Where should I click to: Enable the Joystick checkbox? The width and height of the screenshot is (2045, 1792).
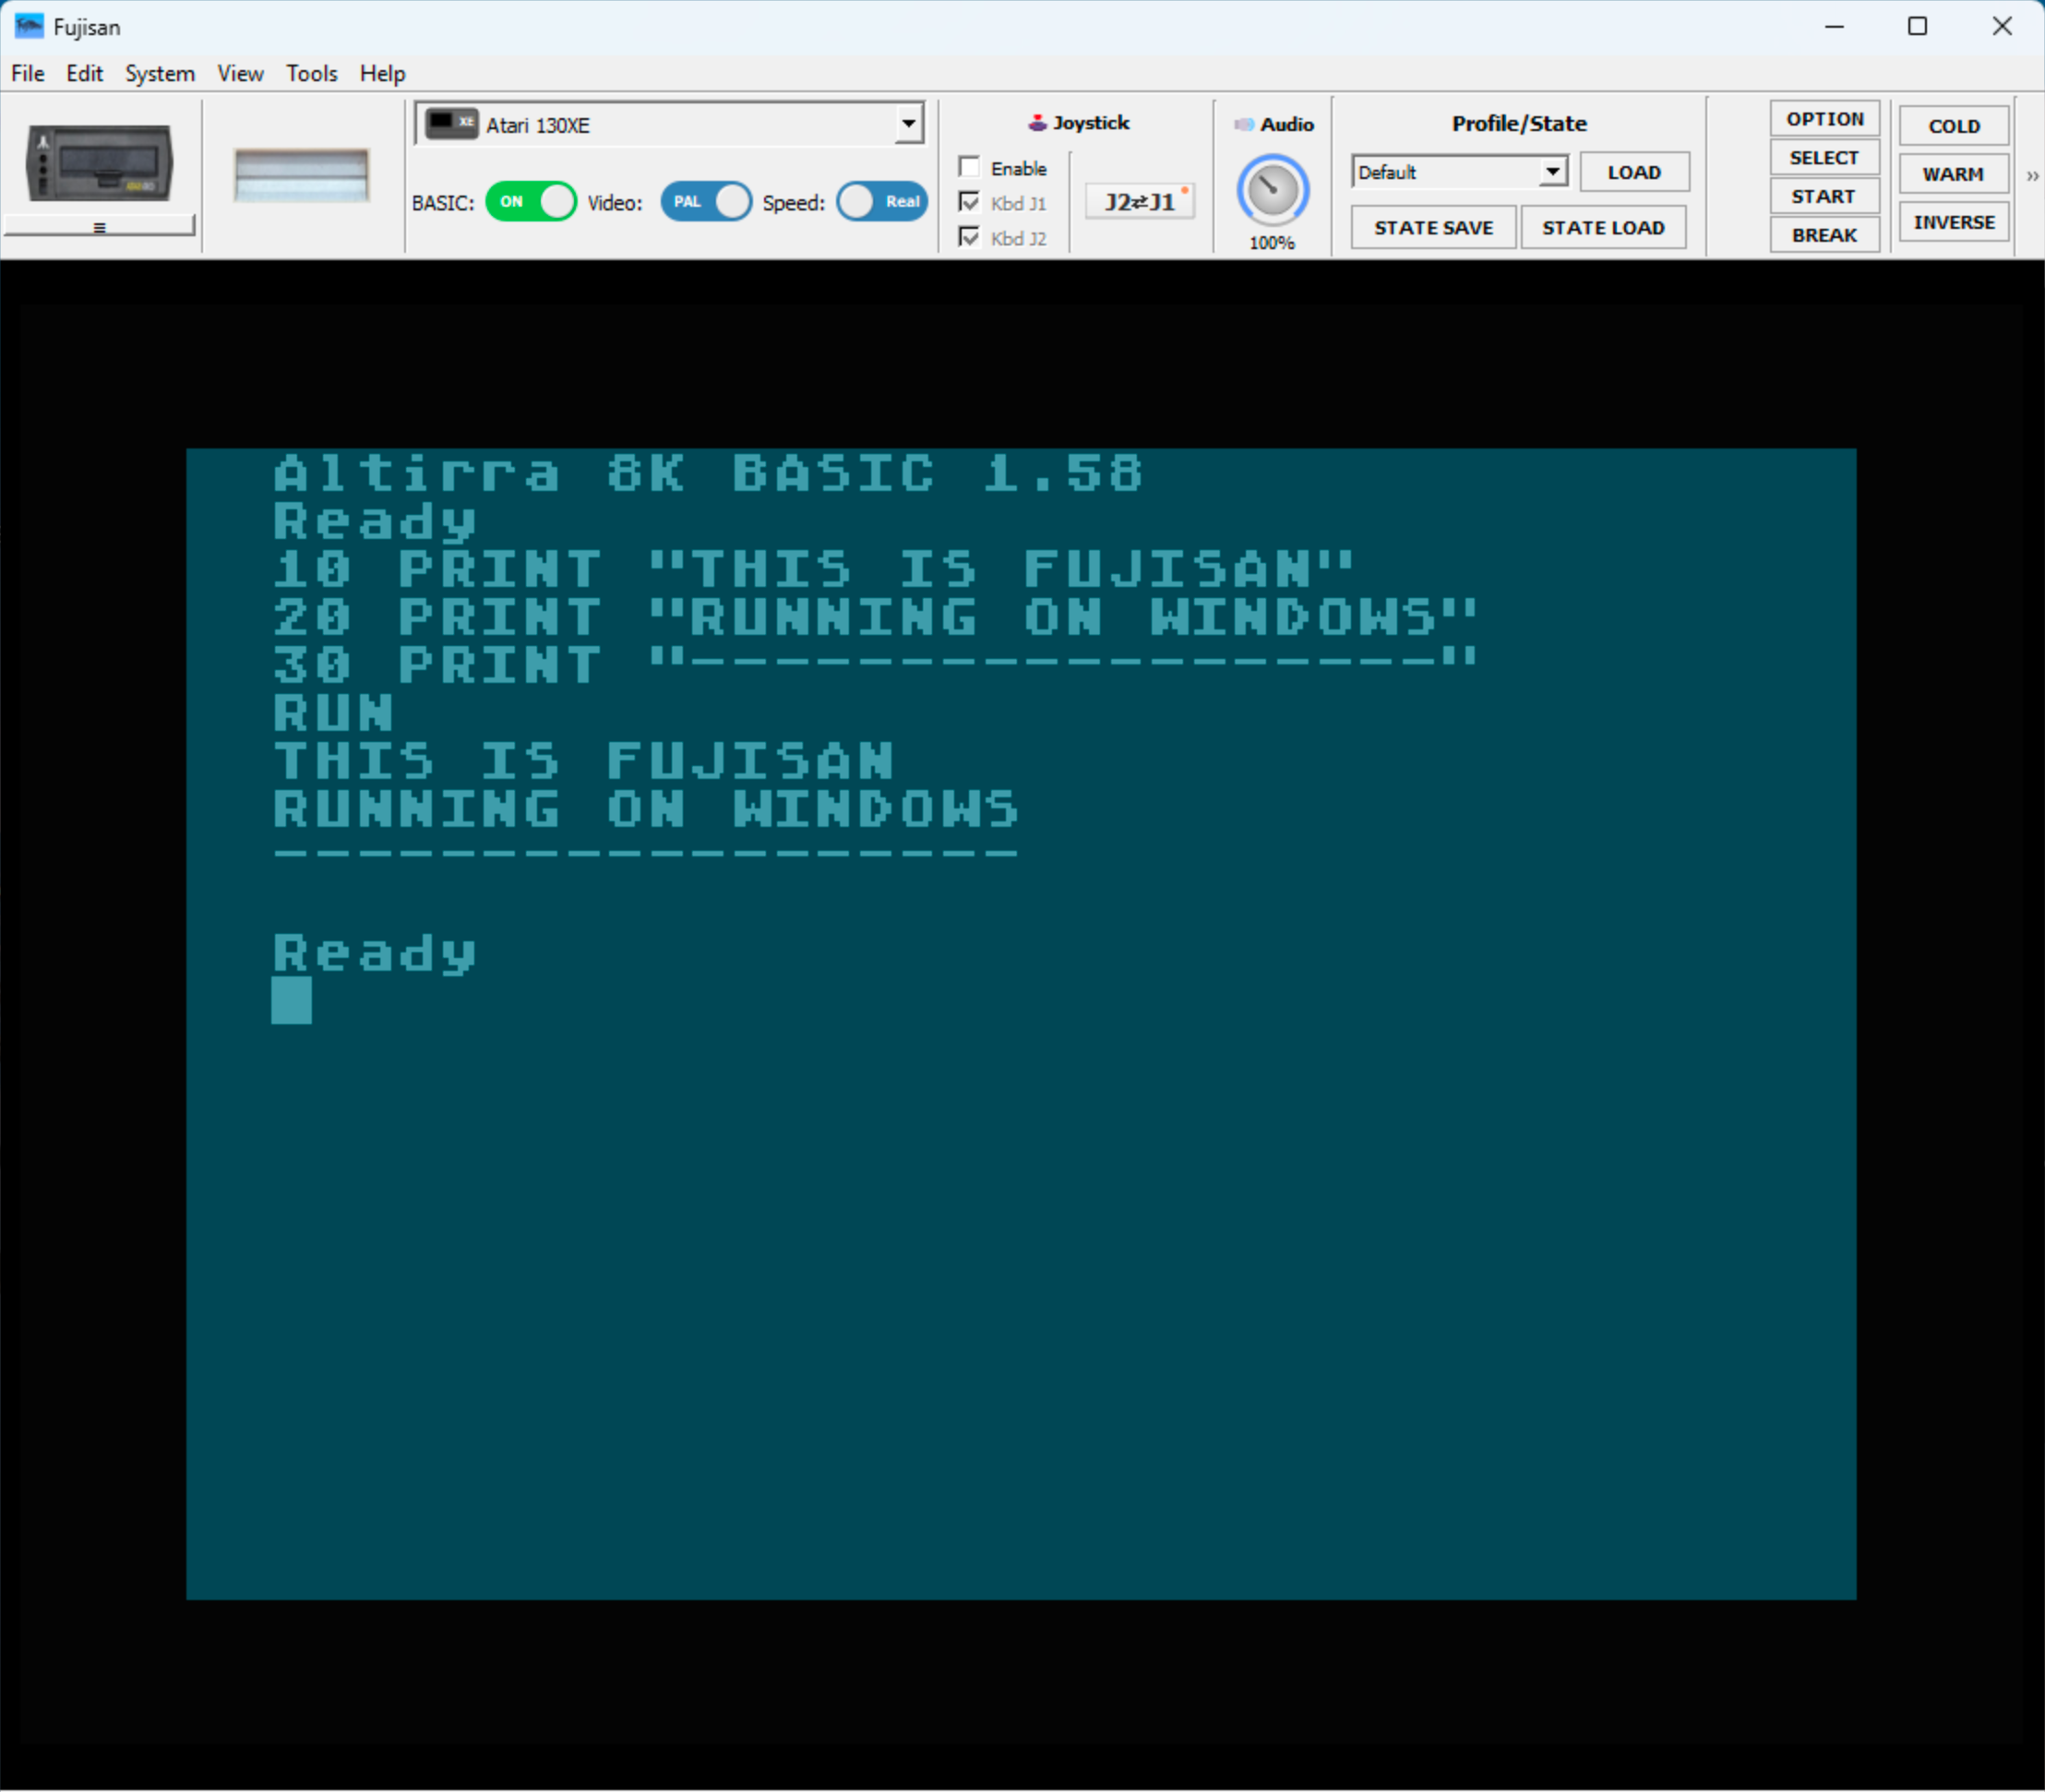coord(969,167)
